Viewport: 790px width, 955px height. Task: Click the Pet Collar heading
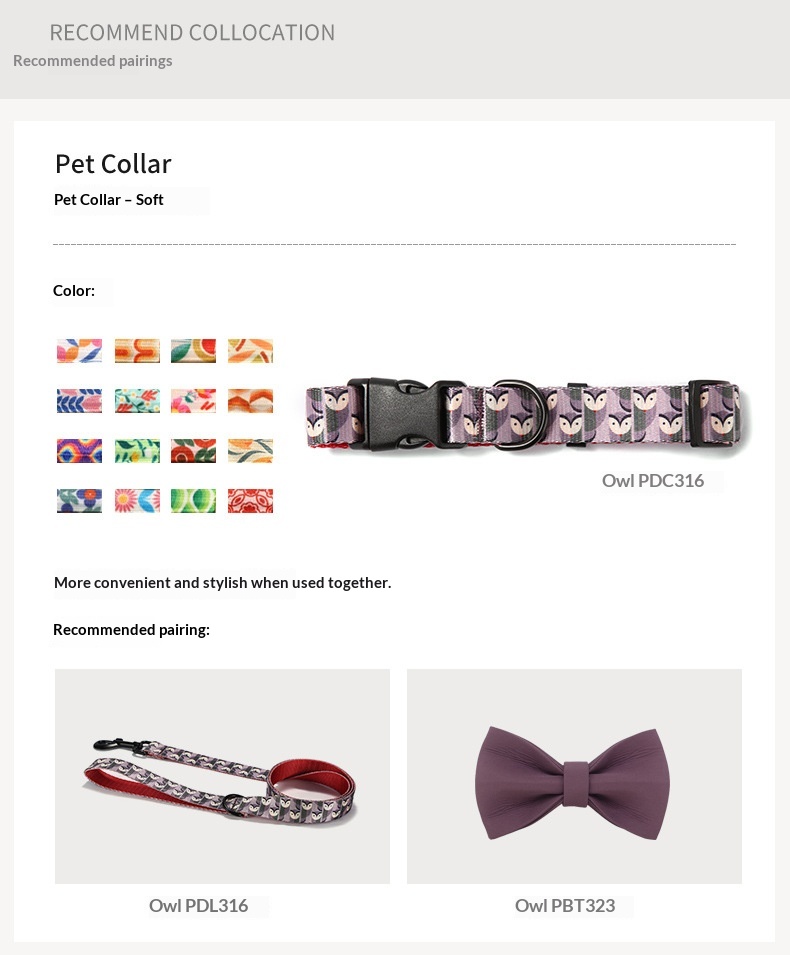tap(113, 164)
